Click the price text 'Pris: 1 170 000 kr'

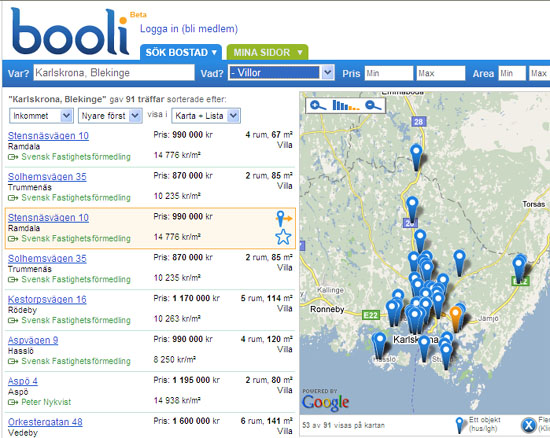187,298
